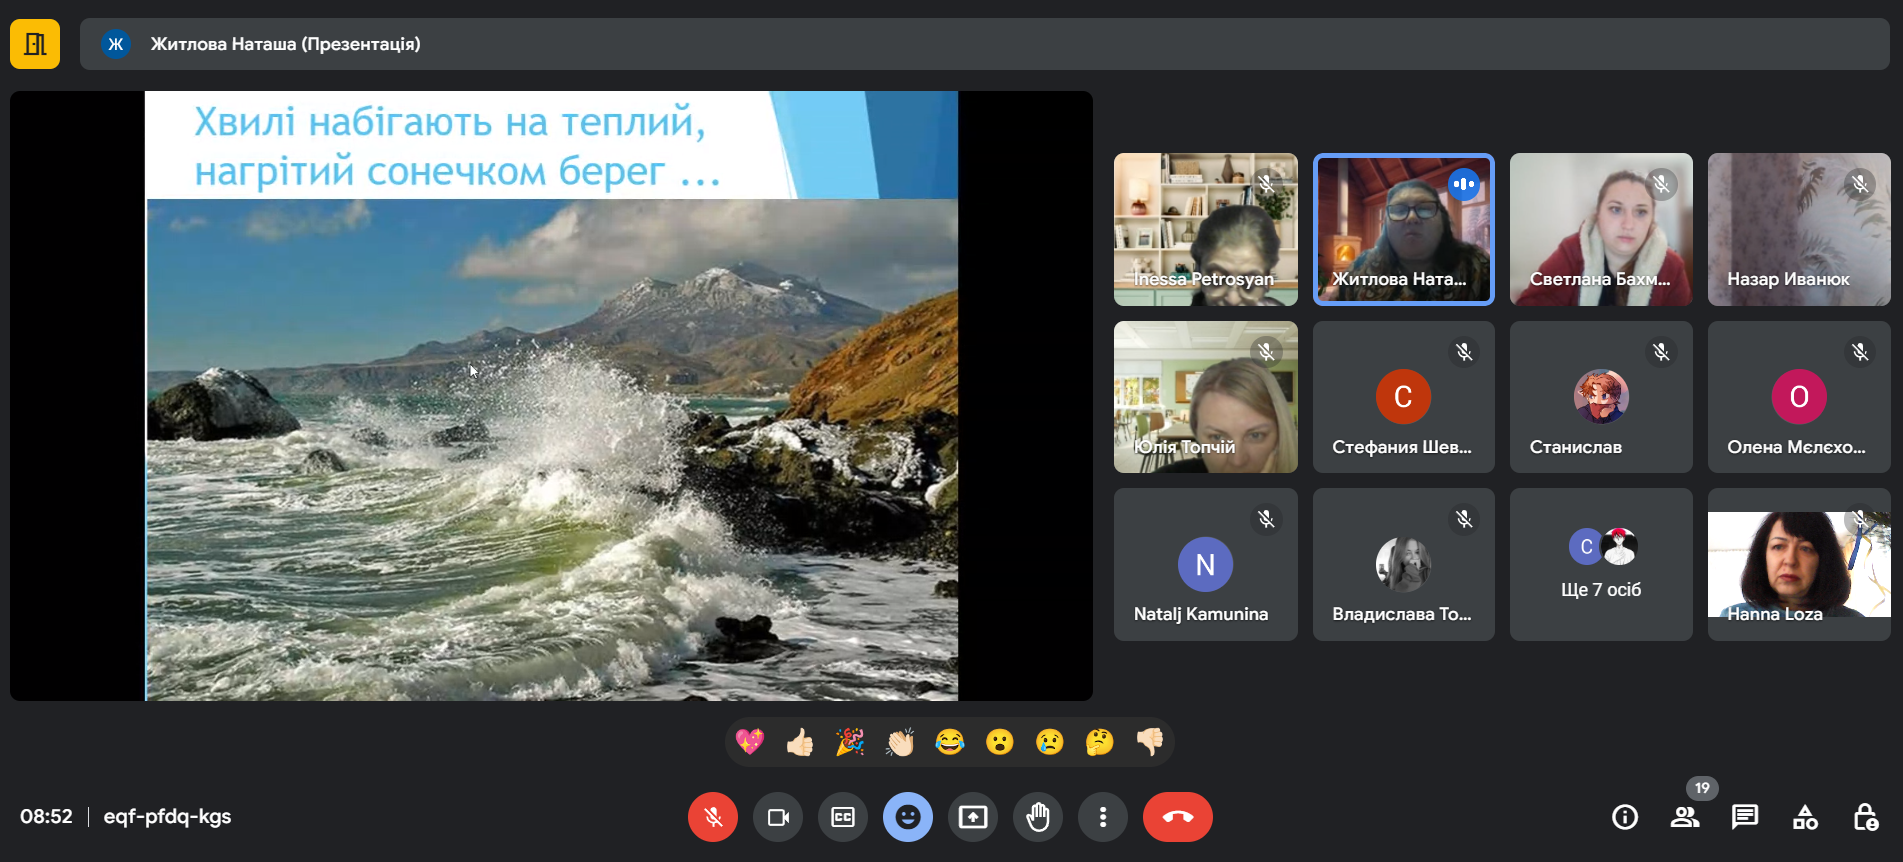Select Hanna Loza's video tile

(x=1798, y=565)
